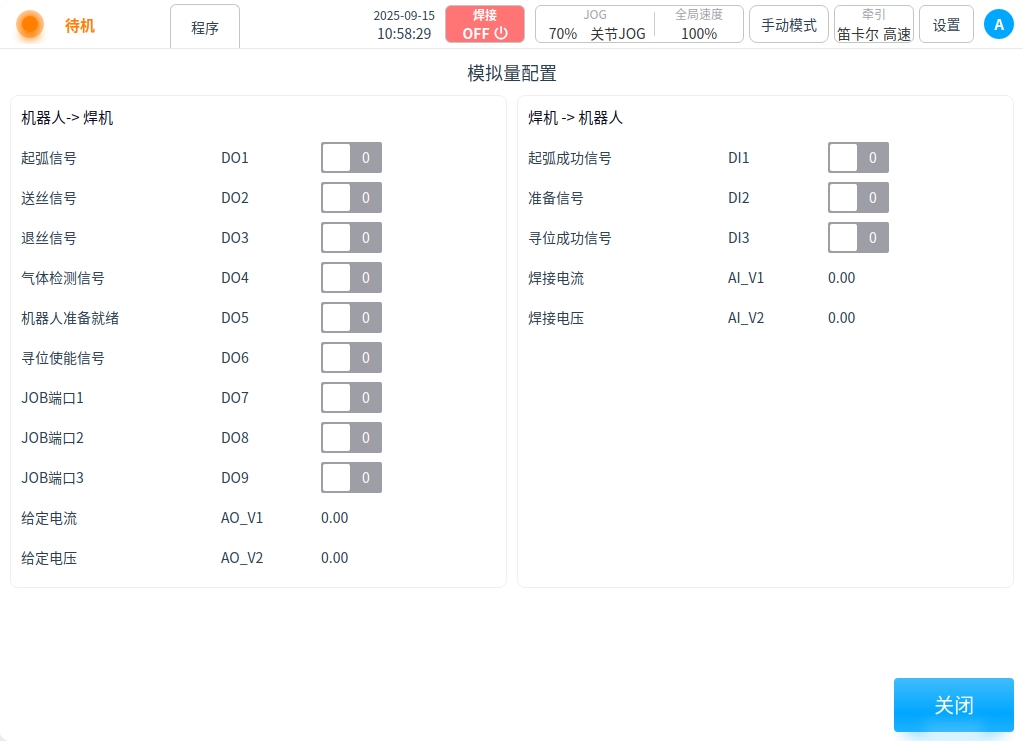Turn on the 气体检测信号 DO4 switch
The width and height of the screenshot is (1023, 741).
351,278
